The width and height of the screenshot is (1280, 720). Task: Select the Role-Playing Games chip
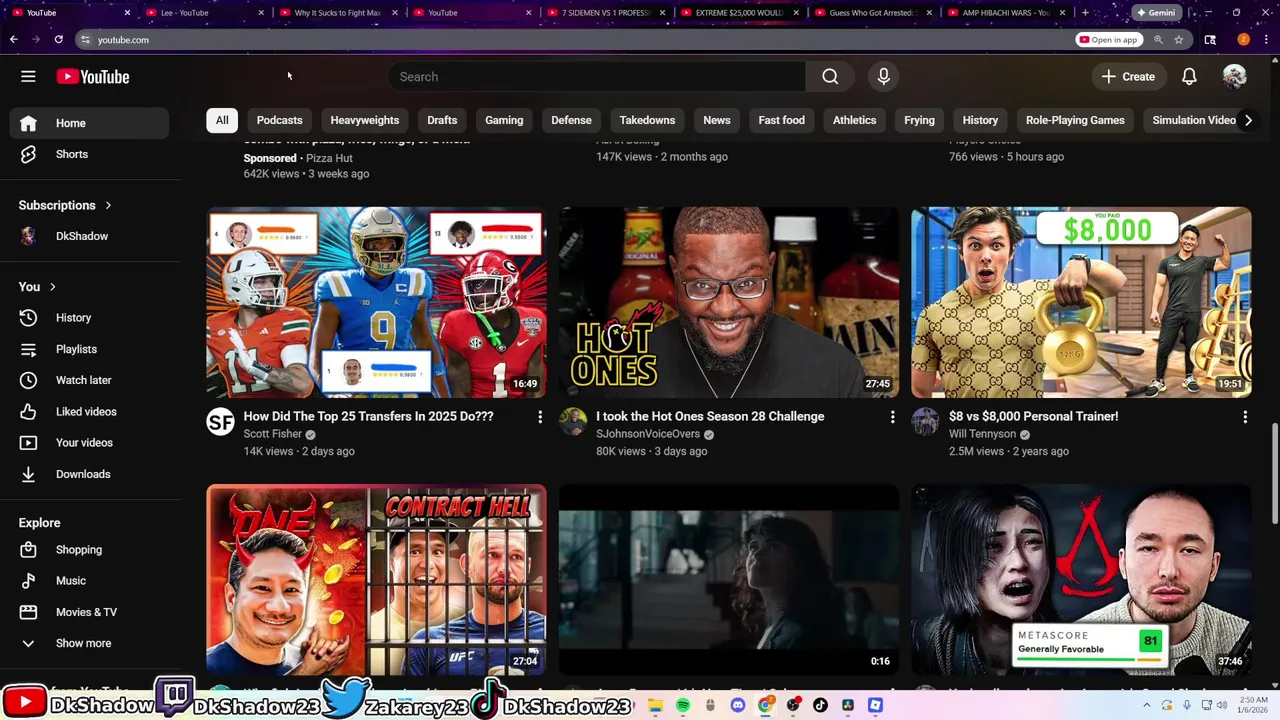click(x=1075, y=120)
